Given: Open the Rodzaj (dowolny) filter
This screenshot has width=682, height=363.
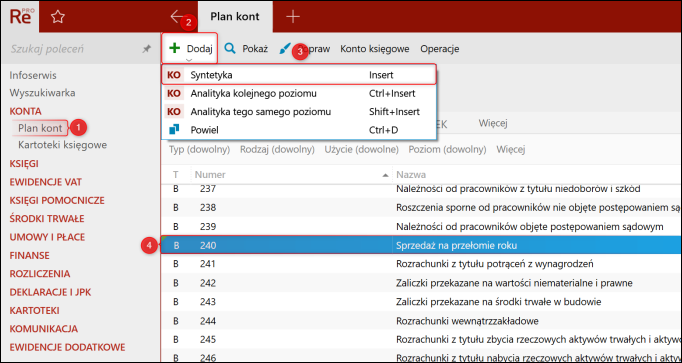Looking at the screenshot, I should point(277,150).
